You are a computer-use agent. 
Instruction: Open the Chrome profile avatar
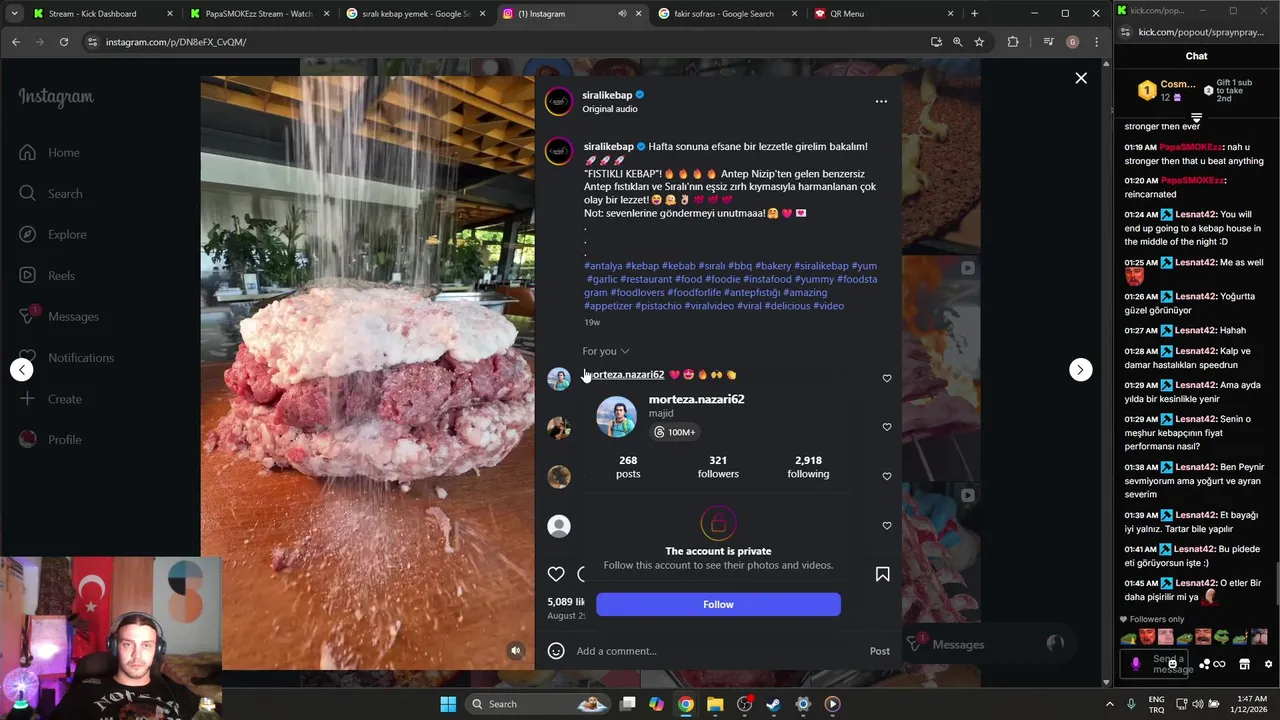pos(1072,42)
